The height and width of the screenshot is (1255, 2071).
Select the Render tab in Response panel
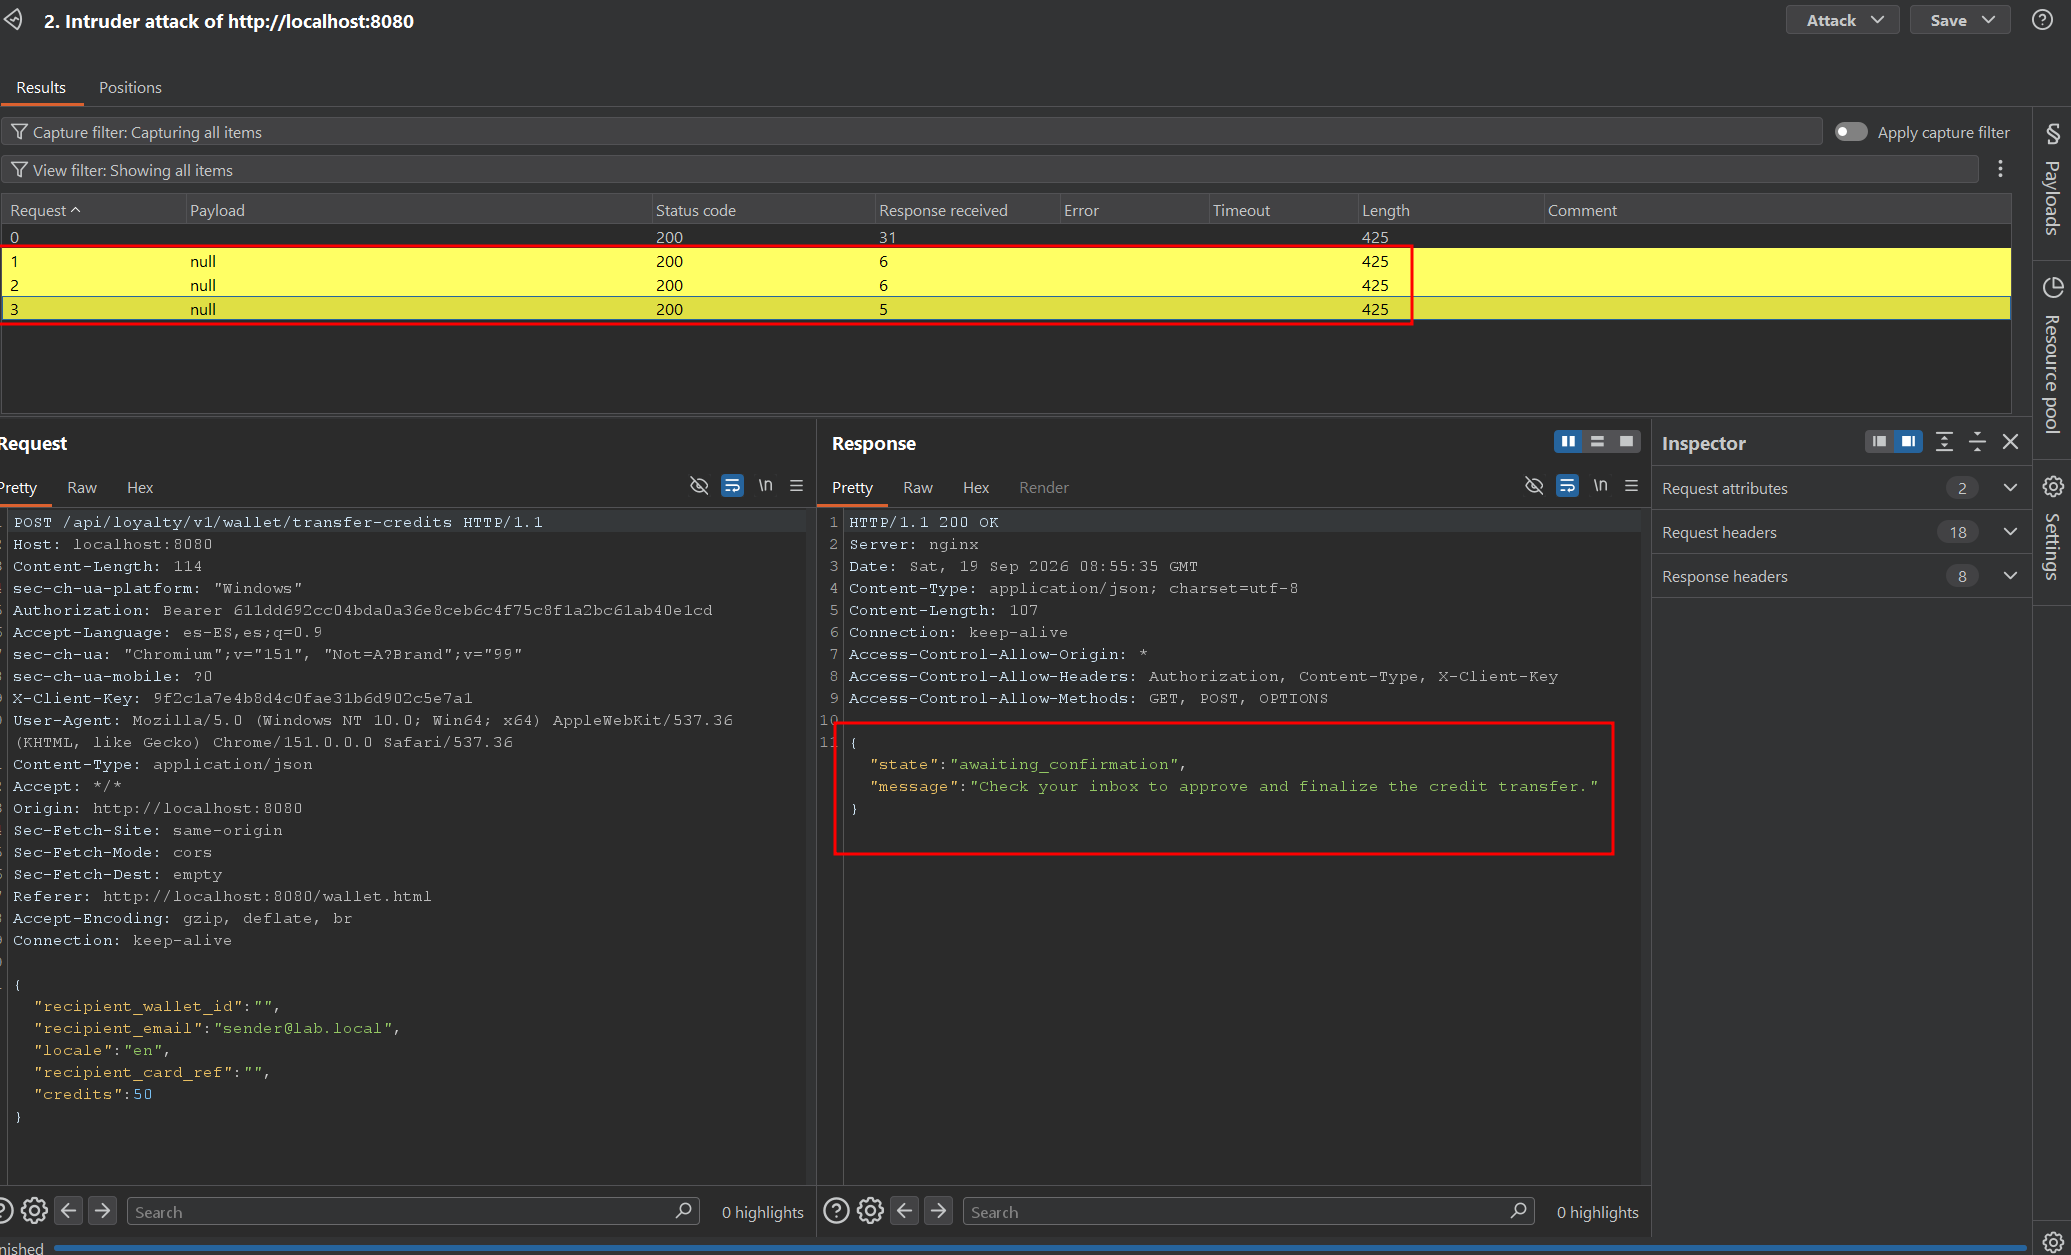[x=1044, y=487]
